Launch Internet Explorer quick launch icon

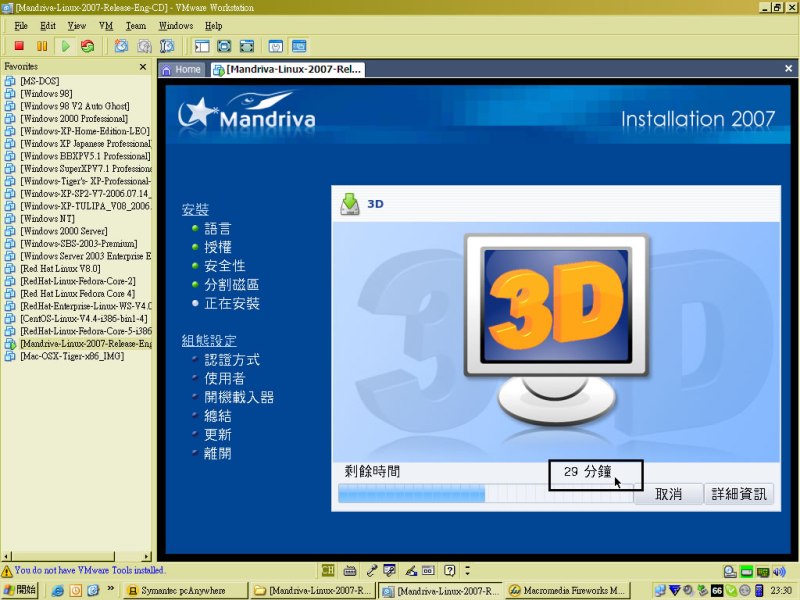pyautogui.click(x=58, y=591)
